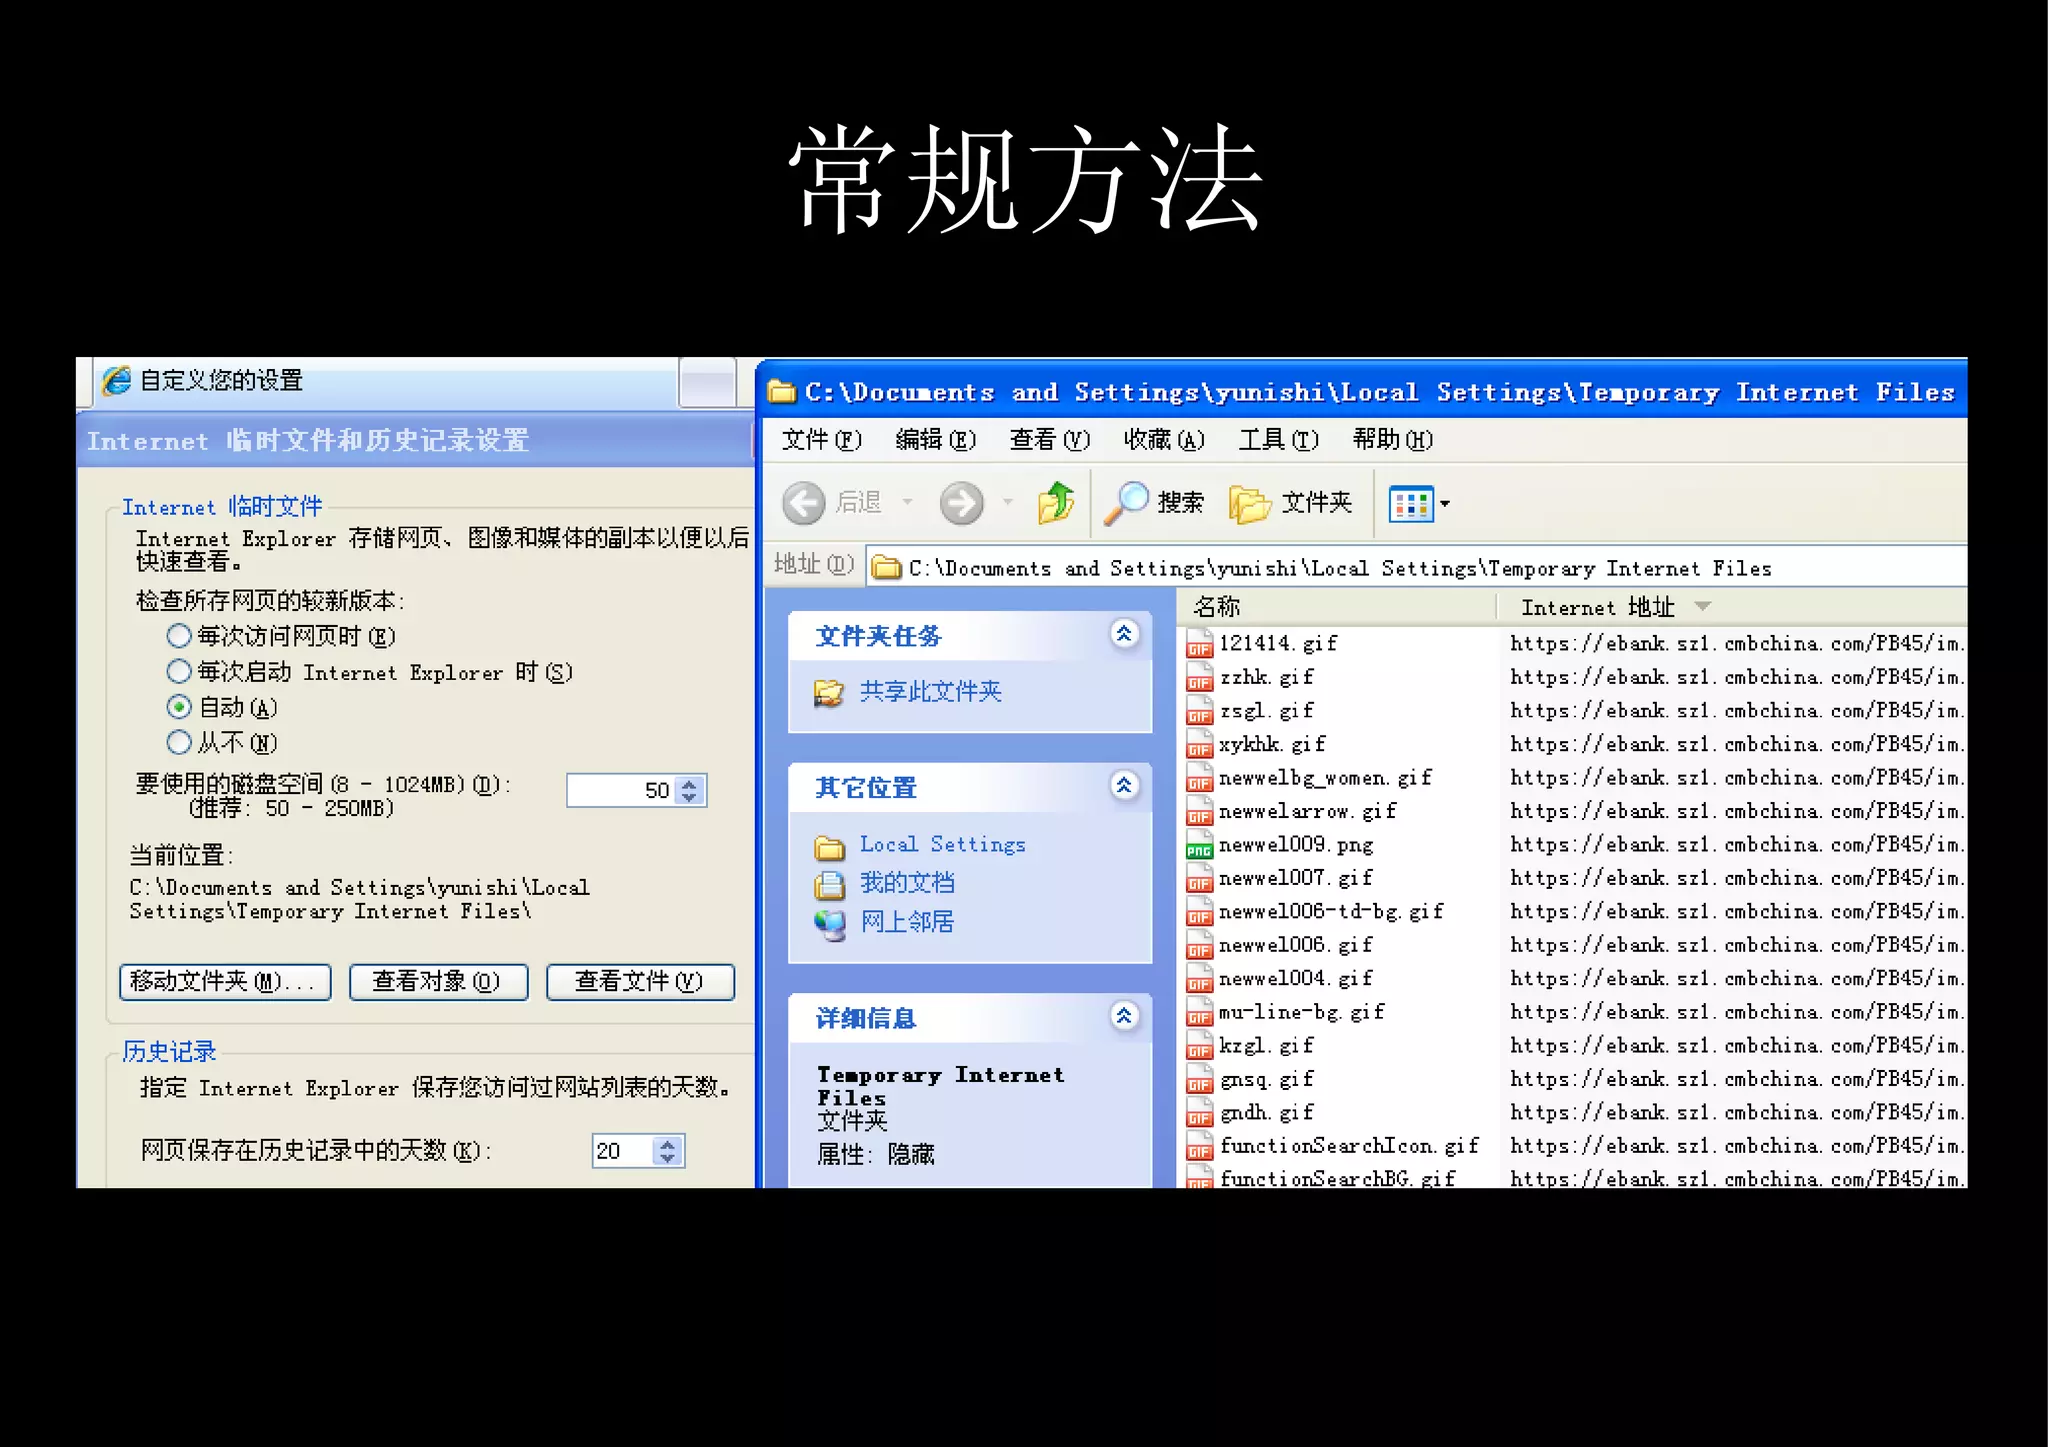
Task: Click the Forward arrow icon in Explorer toolbar
Action: (x=961, y=503)
